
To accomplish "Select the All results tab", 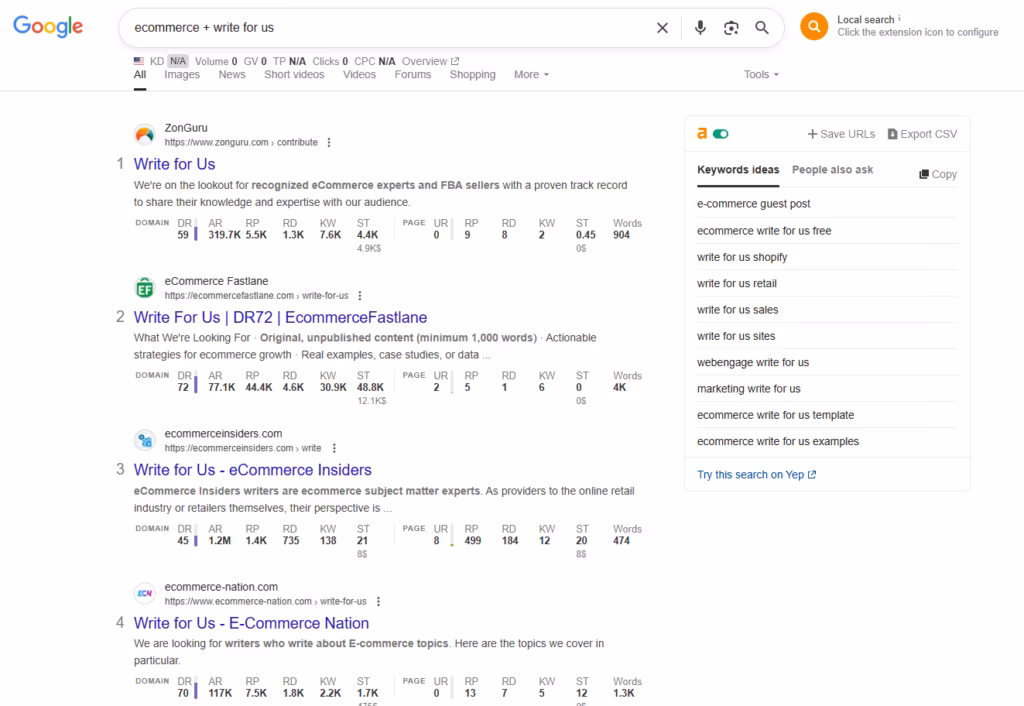I will coord(140,74).
